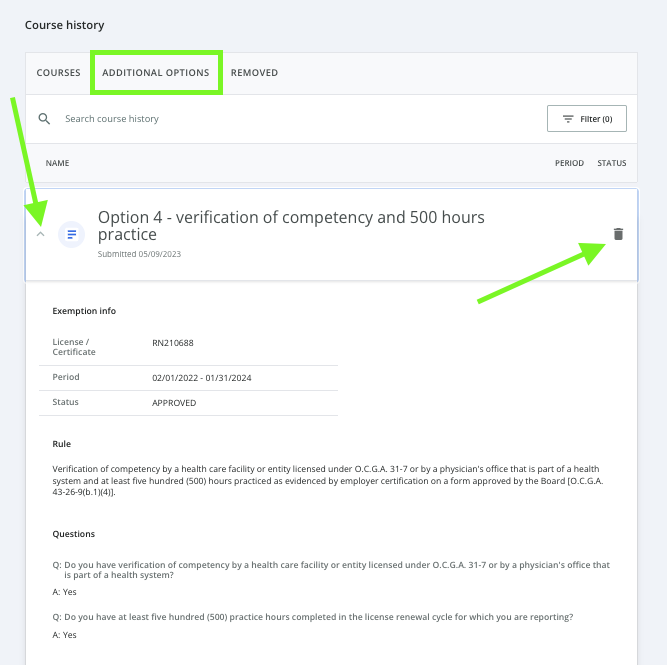Click the Submitted 05/09/2023 date text

[x=139, y=254]
